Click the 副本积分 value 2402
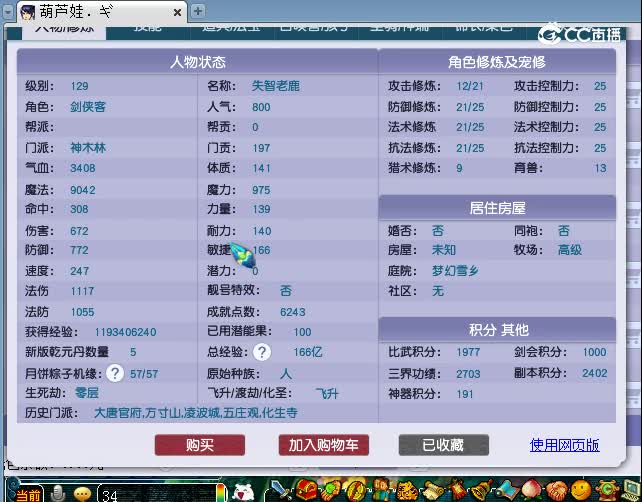This screenshot has height=502, width=642. pos(595,373)
